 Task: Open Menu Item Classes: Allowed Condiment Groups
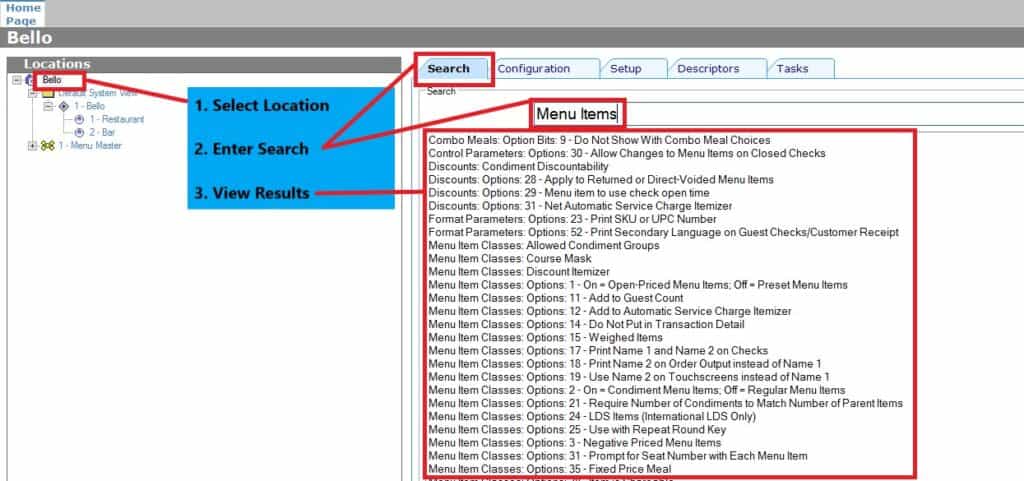[543, 245]
